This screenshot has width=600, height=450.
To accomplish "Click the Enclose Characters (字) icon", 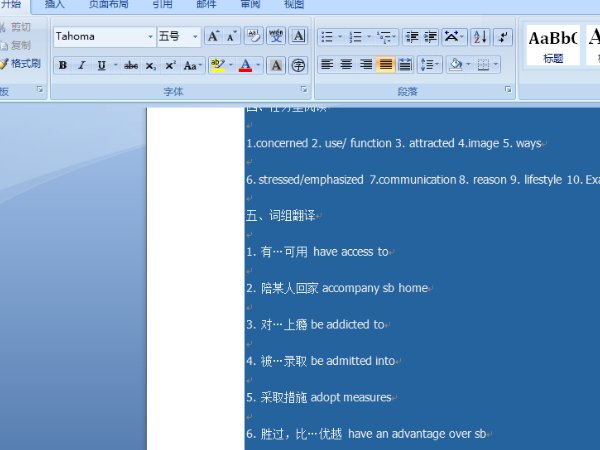I will [x=298, y=65].
